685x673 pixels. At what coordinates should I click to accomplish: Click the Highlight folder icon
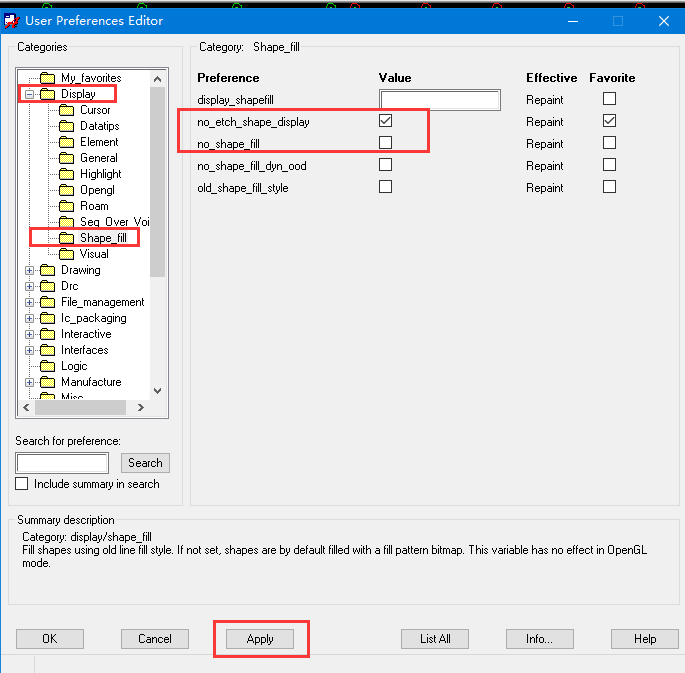coord(66,174)
